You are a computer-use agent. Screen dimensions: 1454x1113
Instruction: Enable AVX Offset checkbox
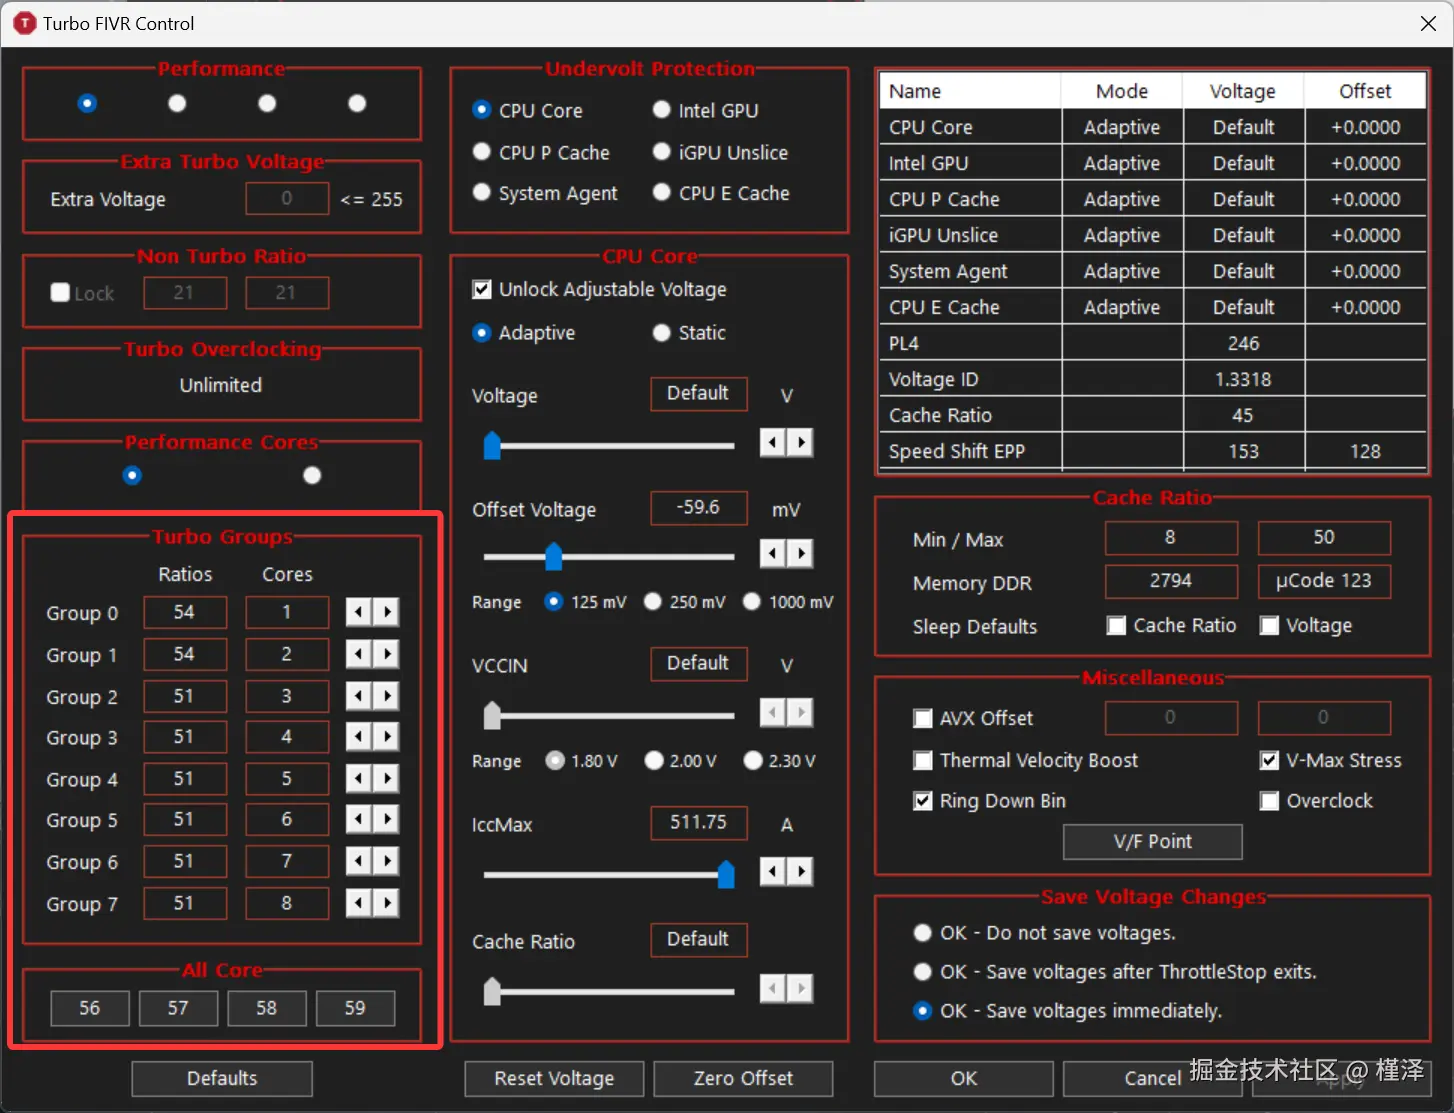pos(923,718)
